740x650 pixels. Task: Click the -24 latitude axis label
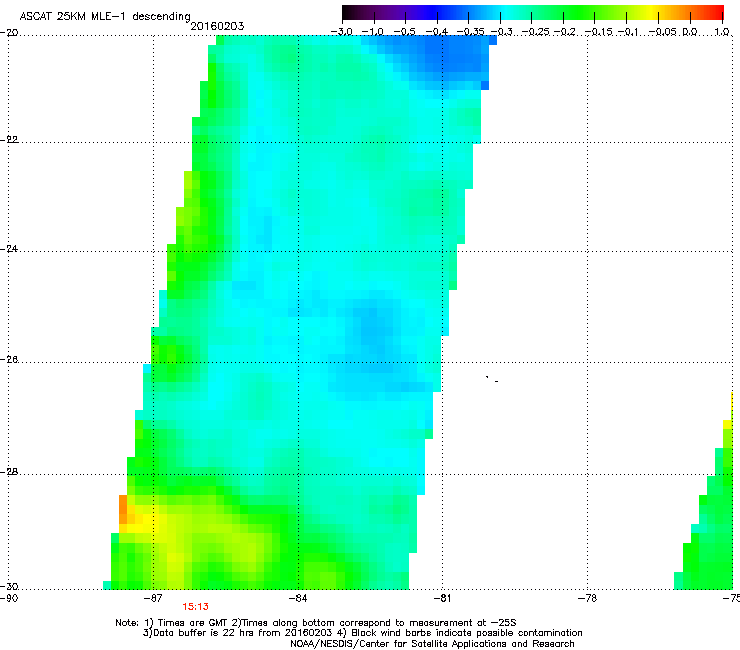click(9, 249)
